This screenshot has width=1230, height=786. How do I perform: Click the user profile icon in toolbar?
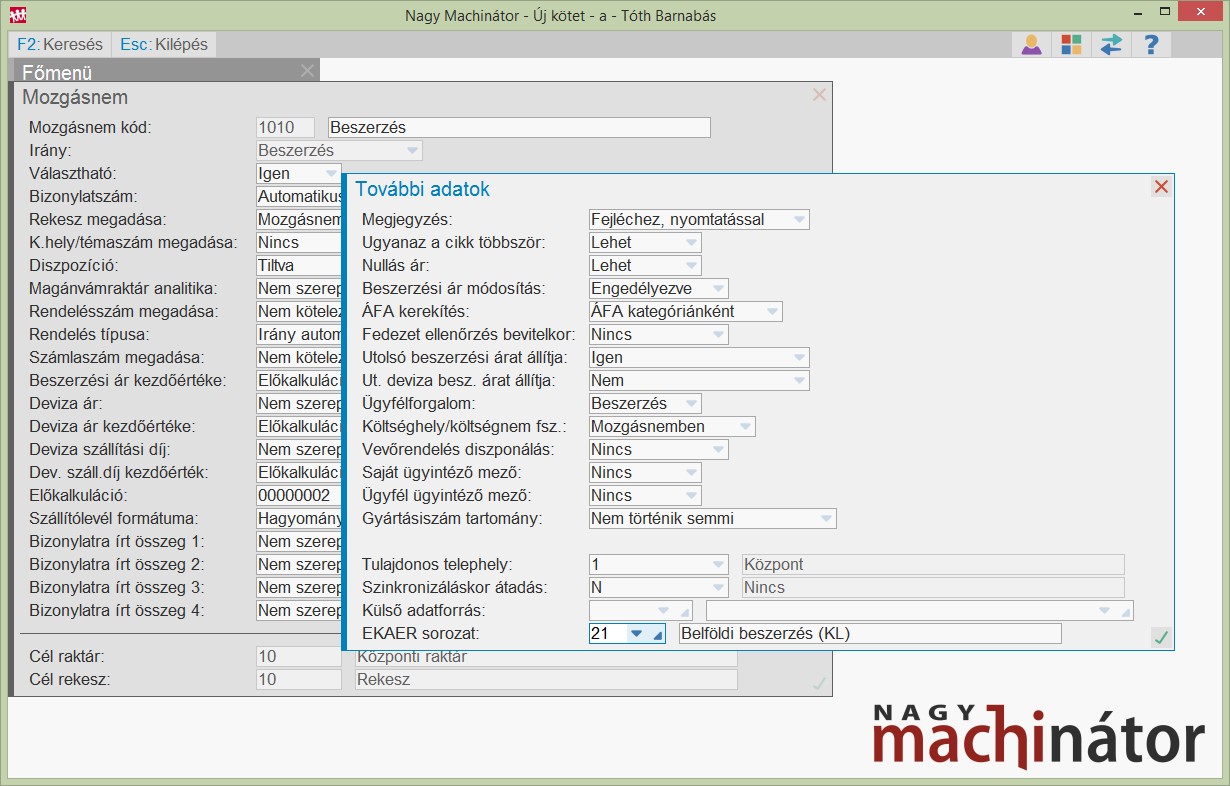pyautogui.click(x=1031, y=44)
